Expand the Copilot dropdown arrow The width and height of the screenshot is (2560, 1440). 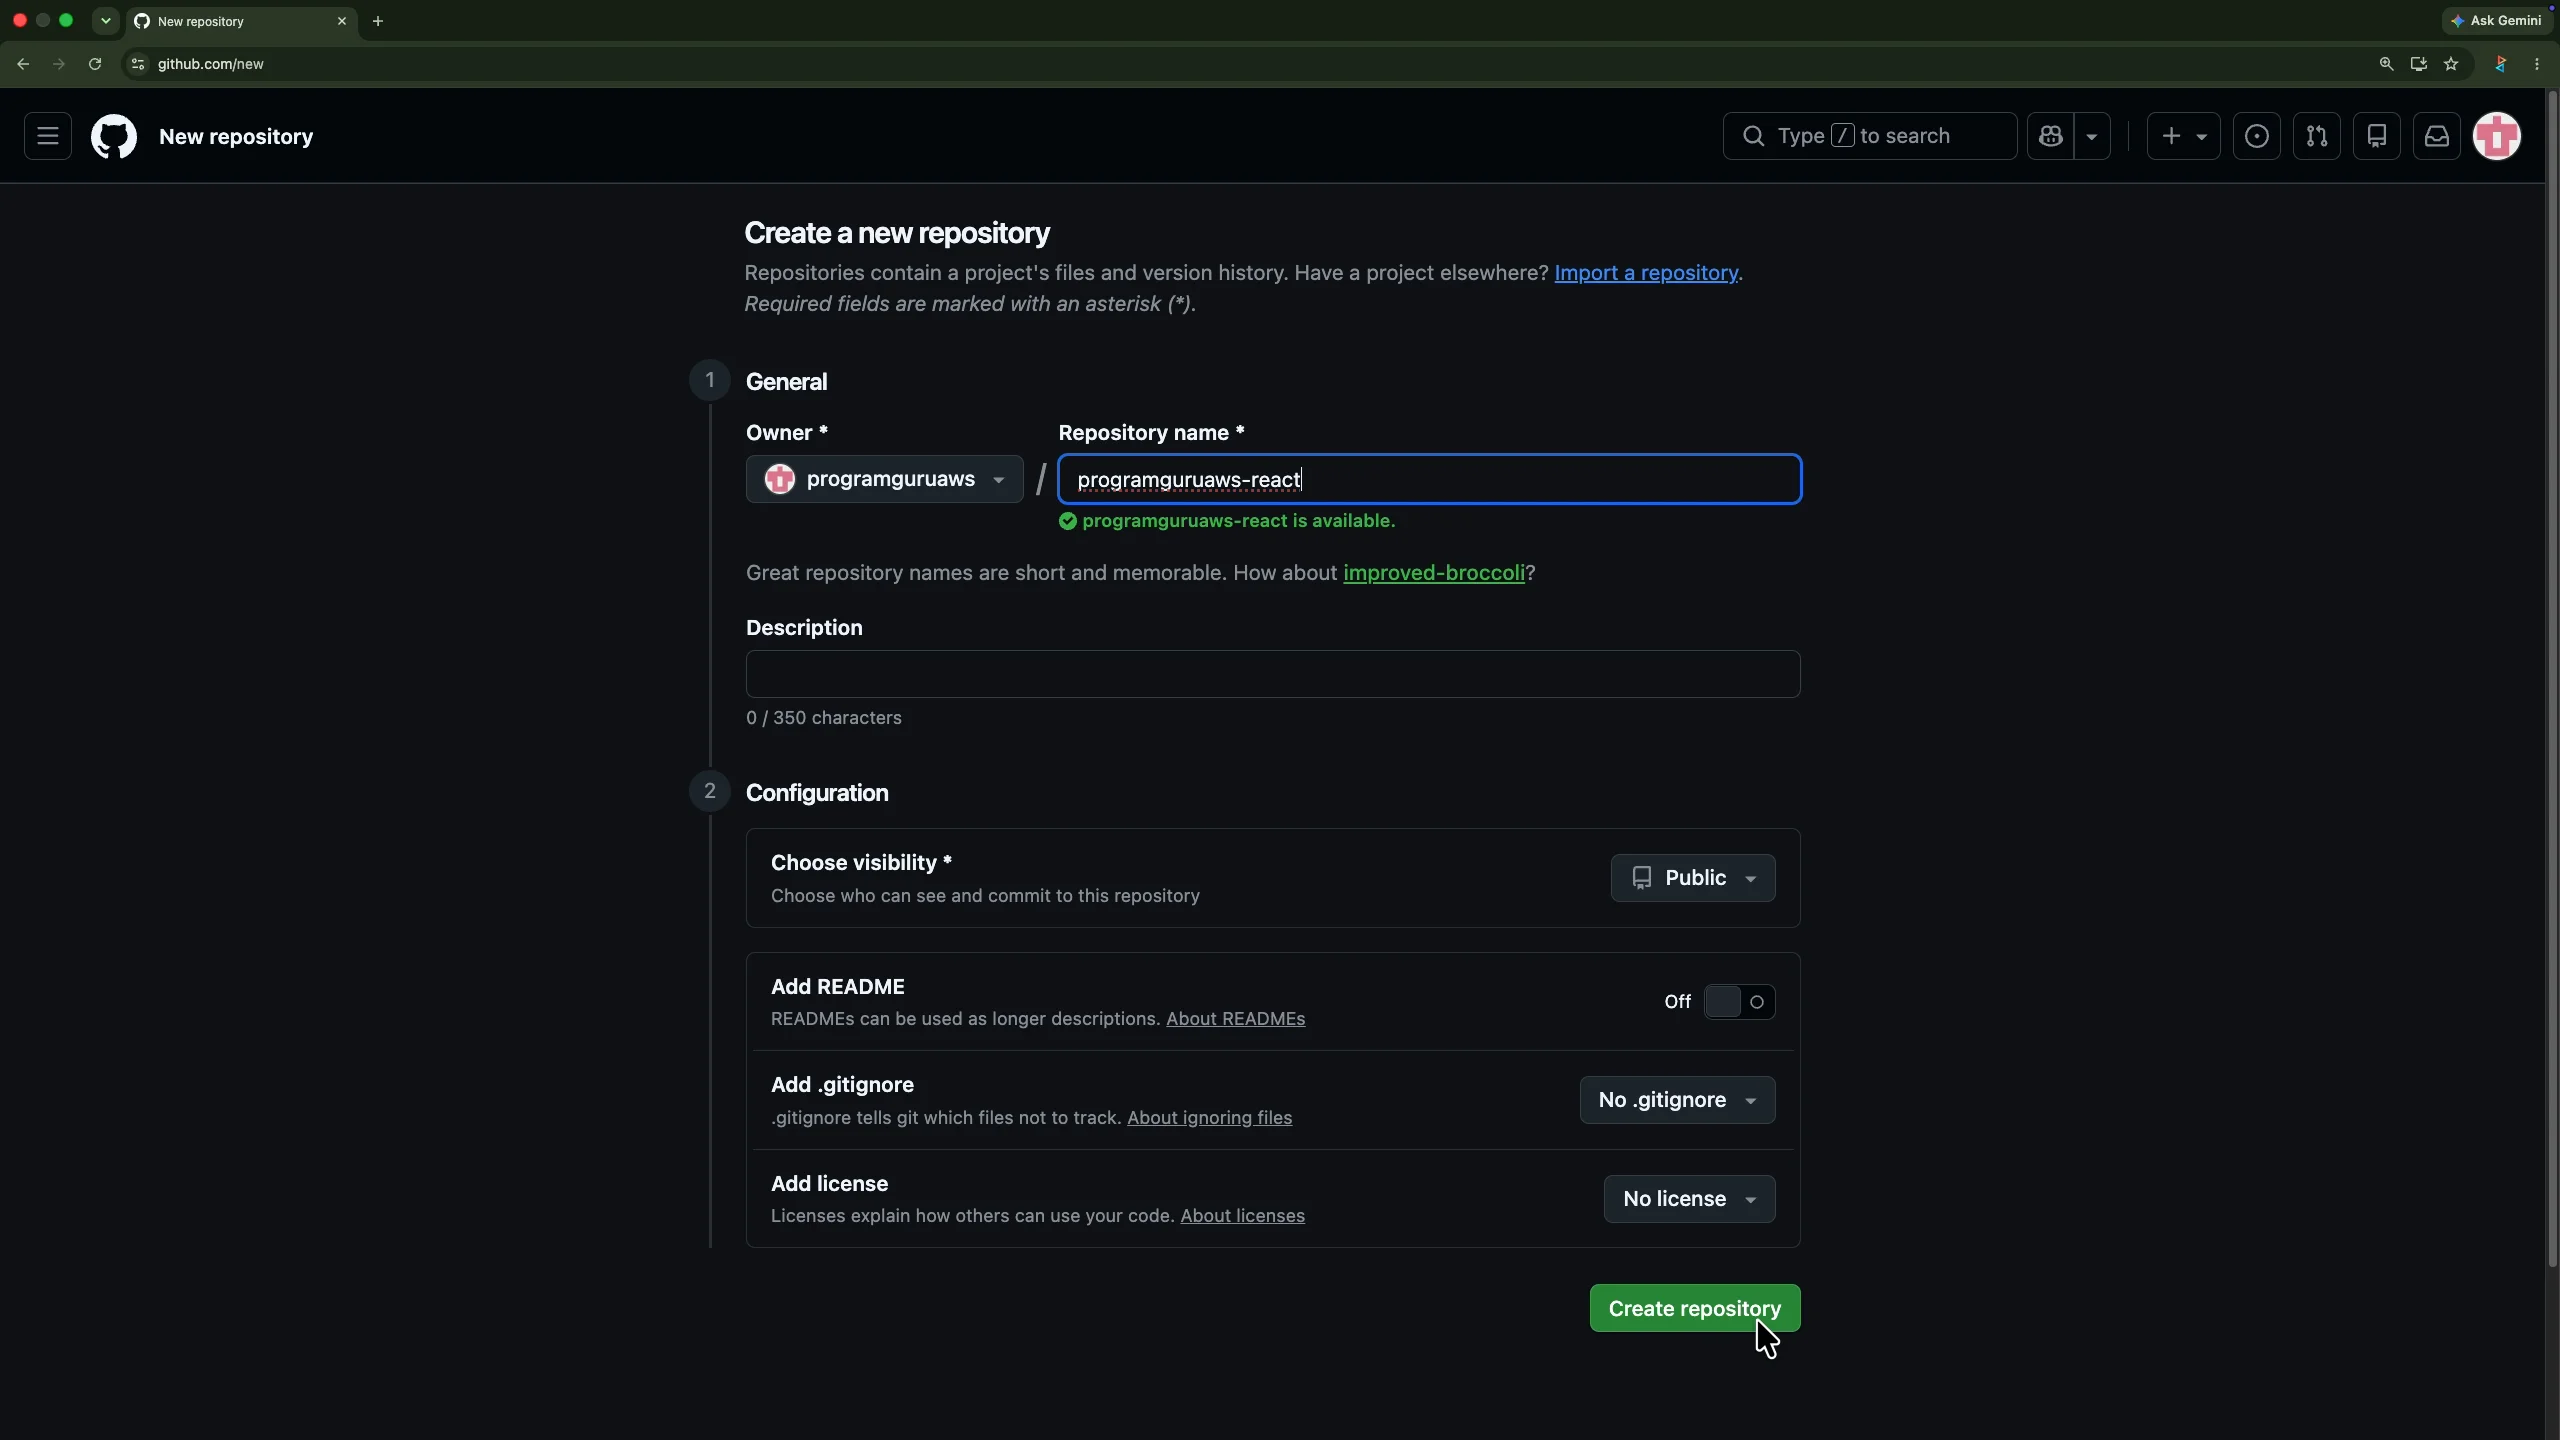pyautogui.click(x=2092, y=136)
